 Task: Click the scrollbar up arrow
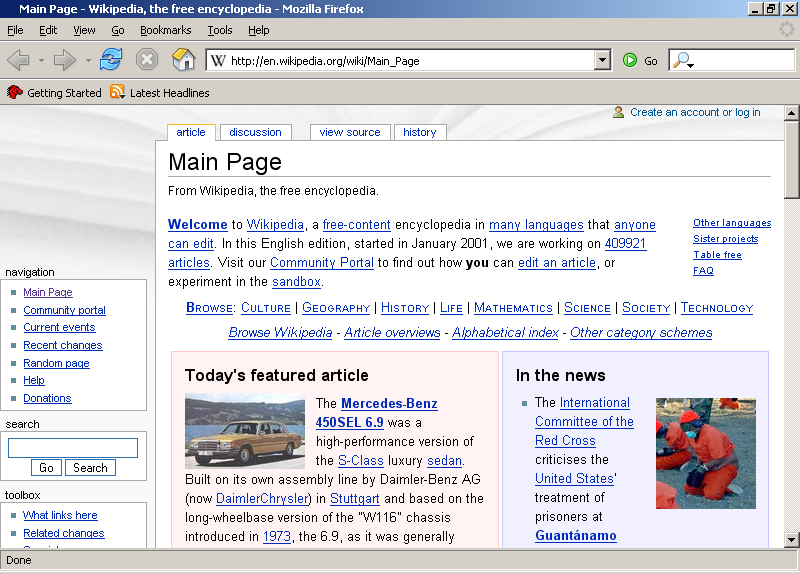tap(792, 113)
